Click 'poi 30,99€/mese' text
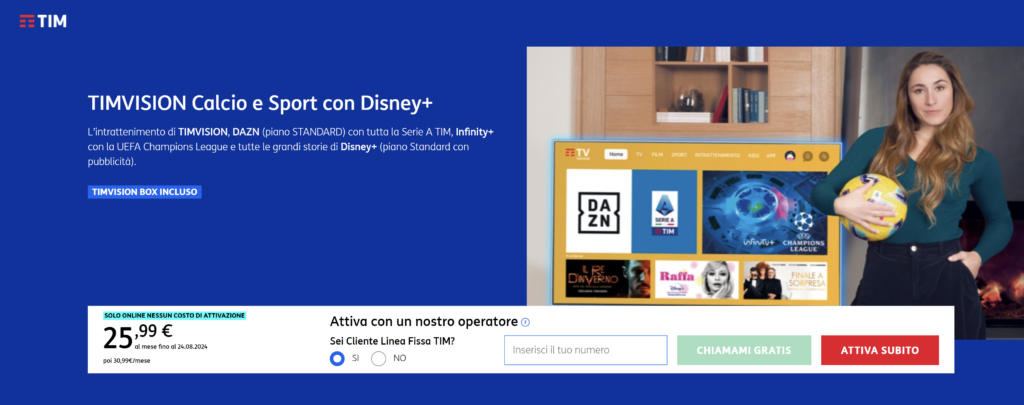The height and width of the screenshot is (405, 1024). click(x=127, y=361)
